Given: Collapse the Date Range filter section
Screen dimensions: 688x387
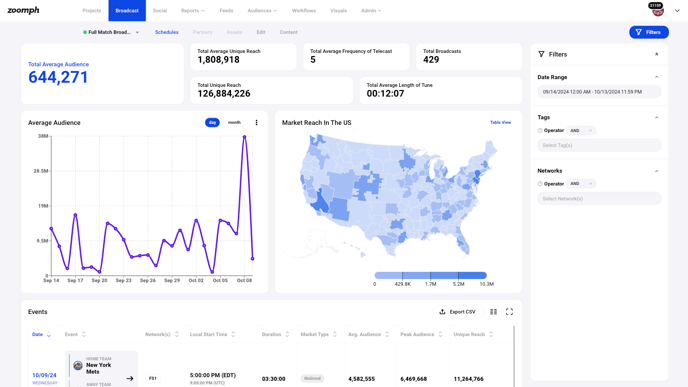Looking at the screenshot, I should click(656, 77).
